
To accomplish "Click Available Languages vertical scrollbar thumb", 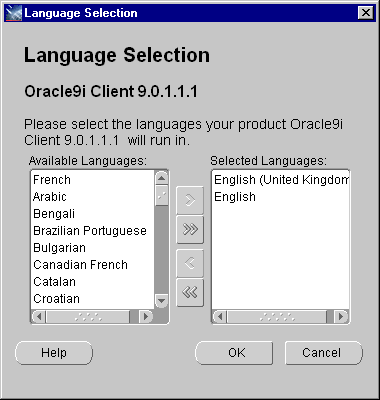I will pos(161,196).
